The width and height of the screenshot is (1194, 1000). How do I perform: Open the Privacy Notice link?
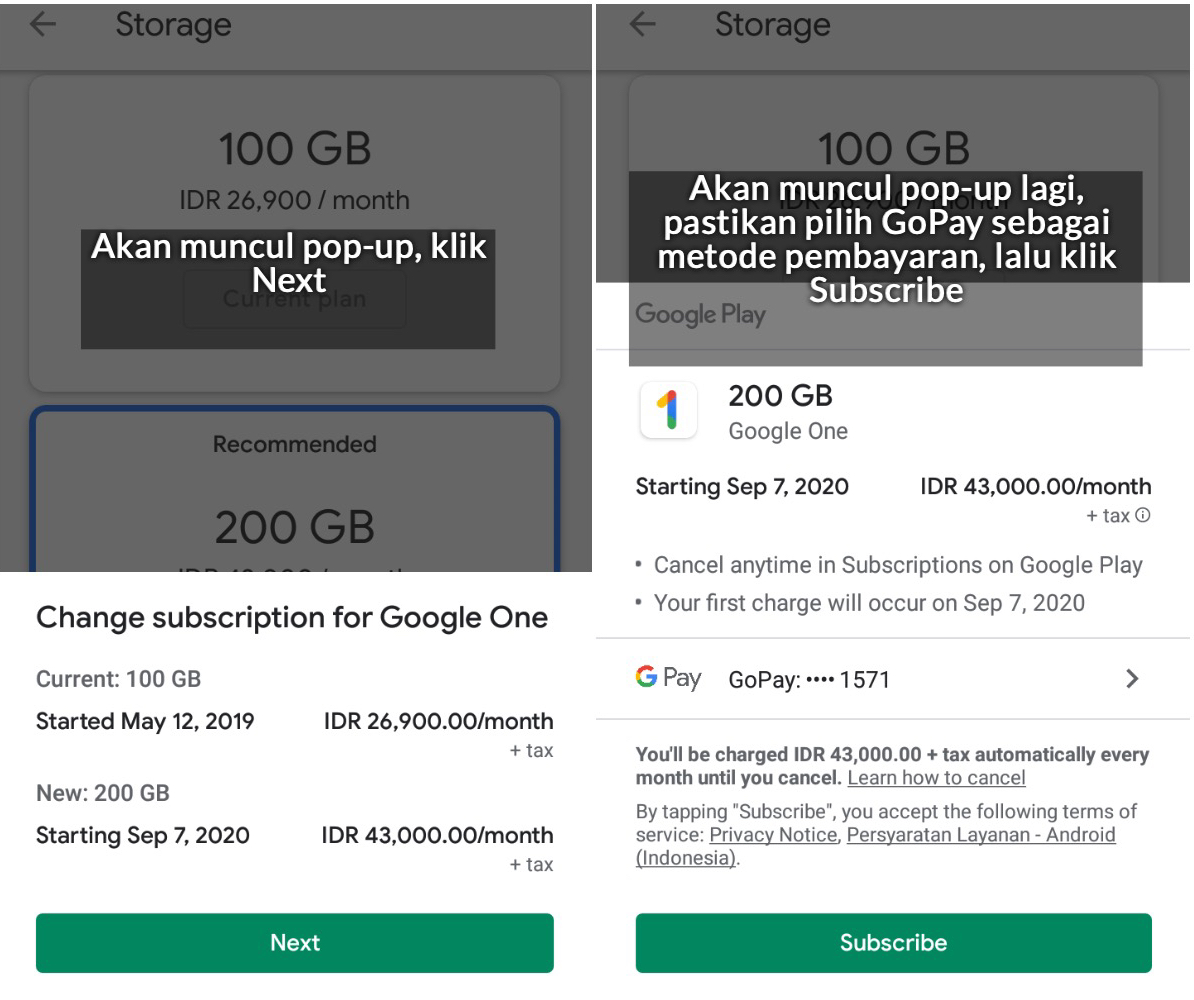[773, 834]
